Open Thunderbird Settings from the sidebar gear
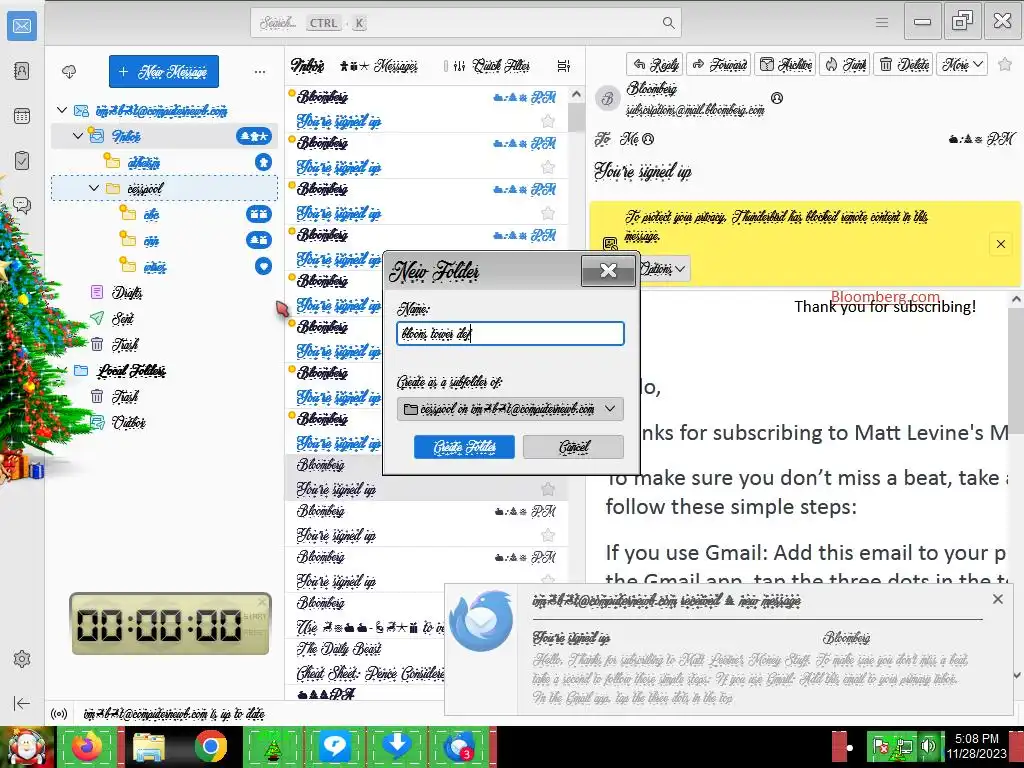 (22, 659)
